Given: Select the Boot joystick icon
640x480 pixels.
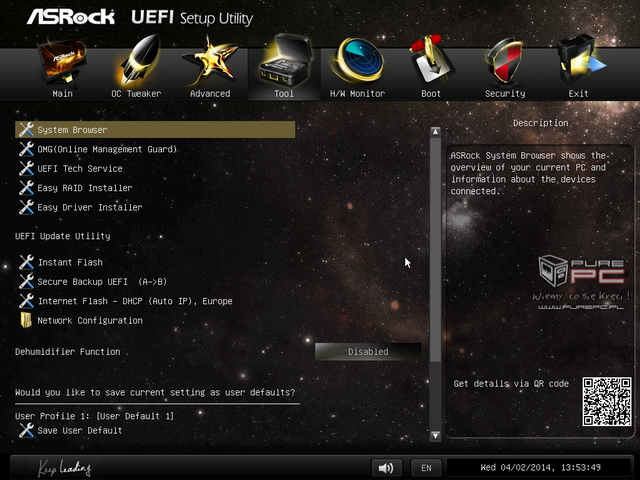Looking at the screenshot, I should tap(431, 61).
